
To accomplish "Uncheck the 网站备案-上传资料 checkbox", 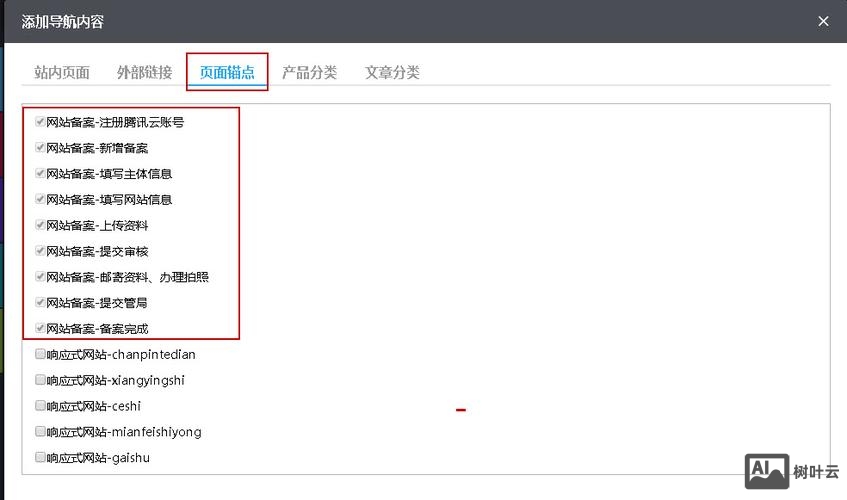I will click(40, 225).
